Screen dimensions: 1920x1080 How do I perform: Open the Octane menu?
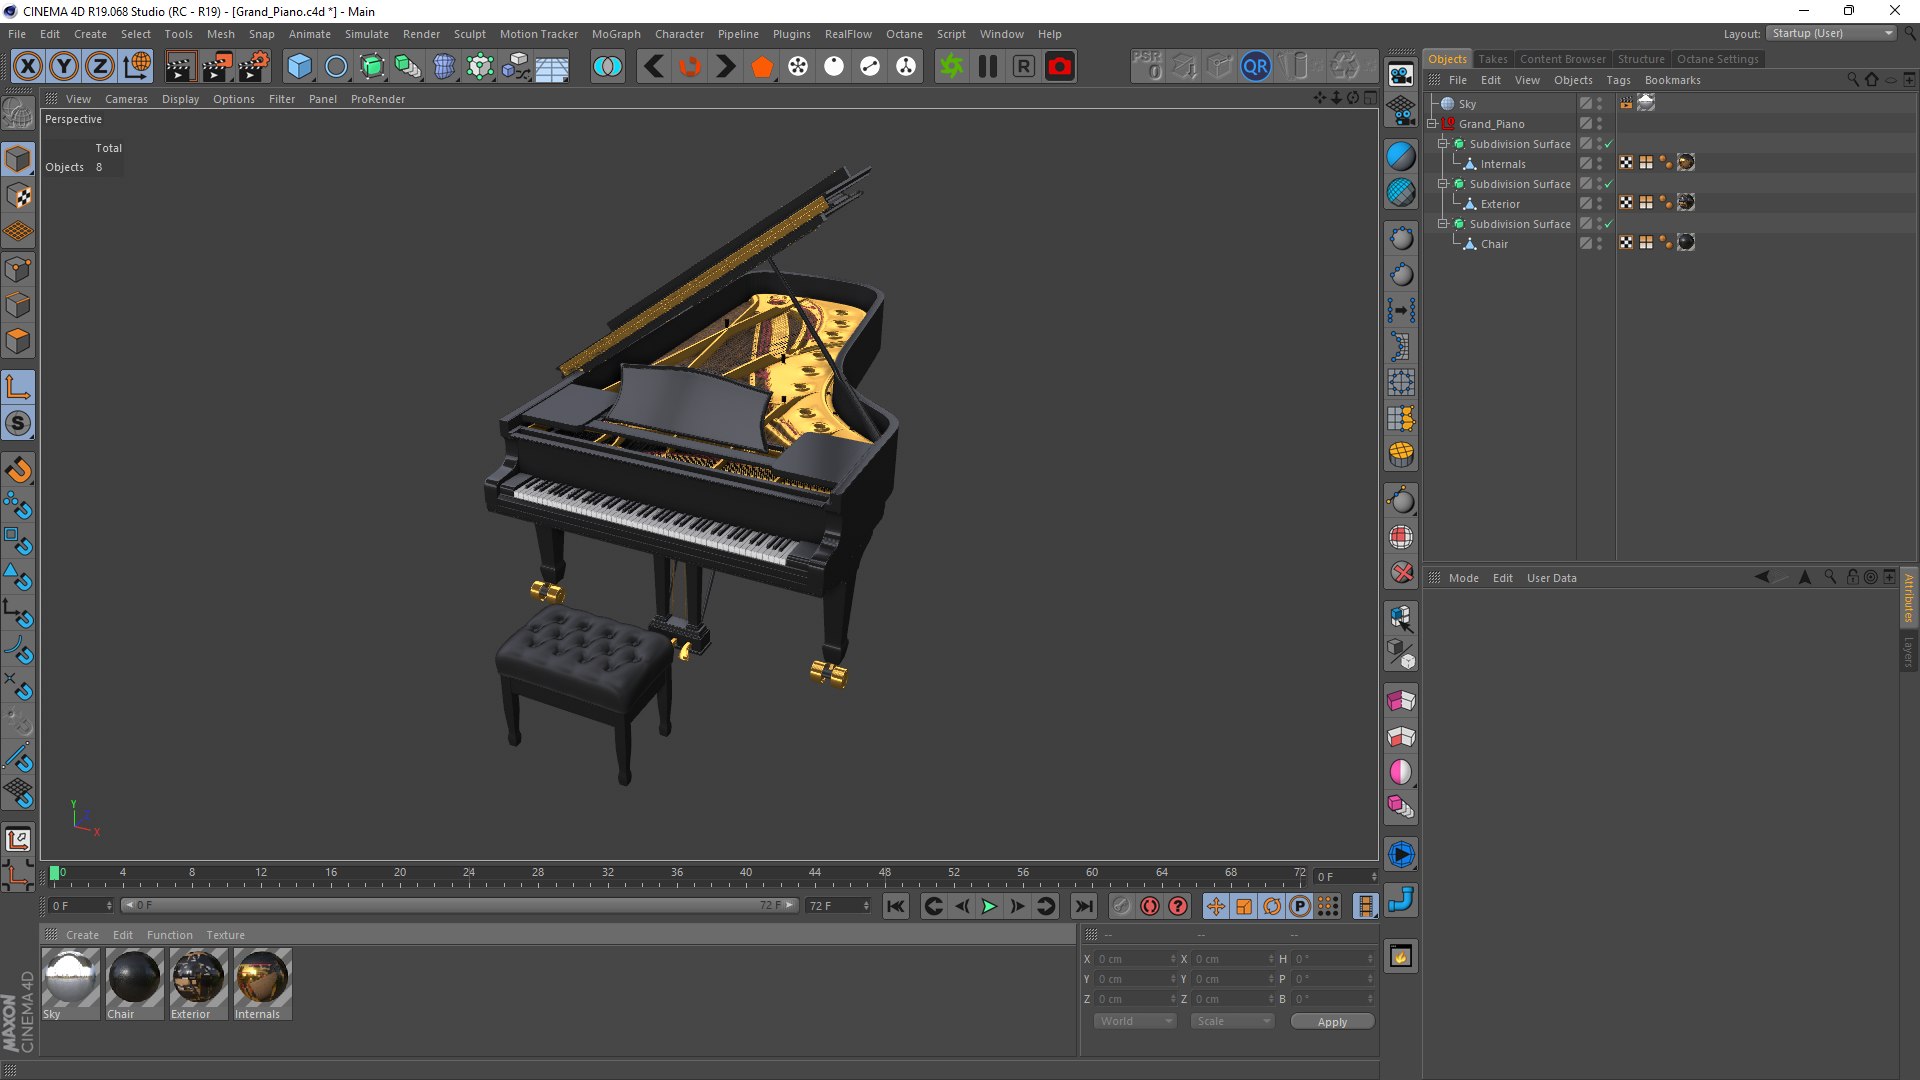point(904,34)
